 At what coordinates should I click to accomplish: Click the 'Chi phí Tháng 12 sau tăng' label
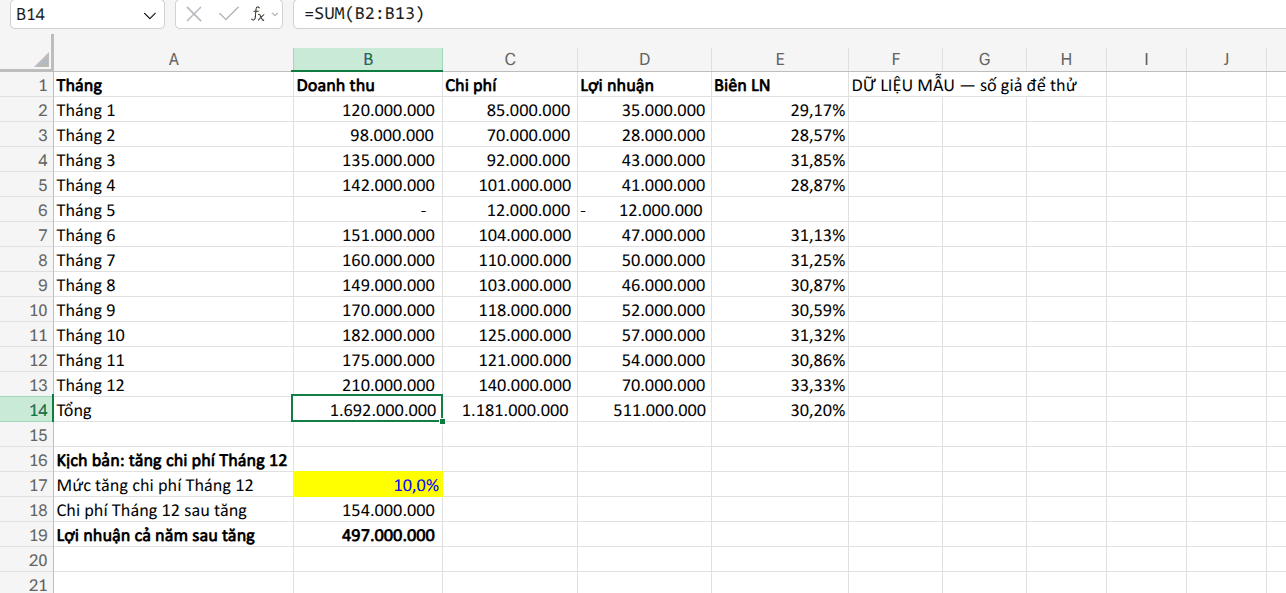click(173, 510)
